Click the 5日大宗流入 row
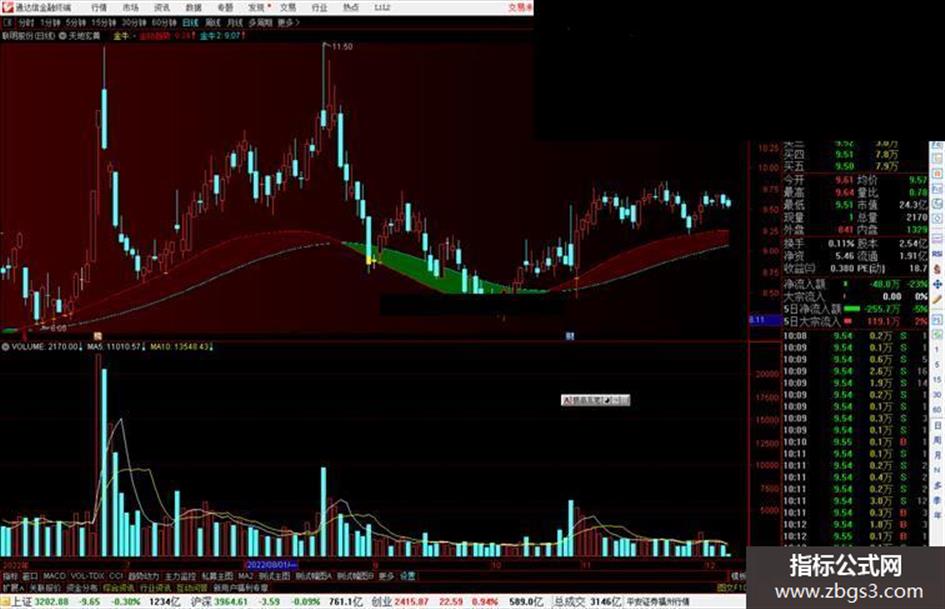Screen dimensions: 945x609 point(856,321)
